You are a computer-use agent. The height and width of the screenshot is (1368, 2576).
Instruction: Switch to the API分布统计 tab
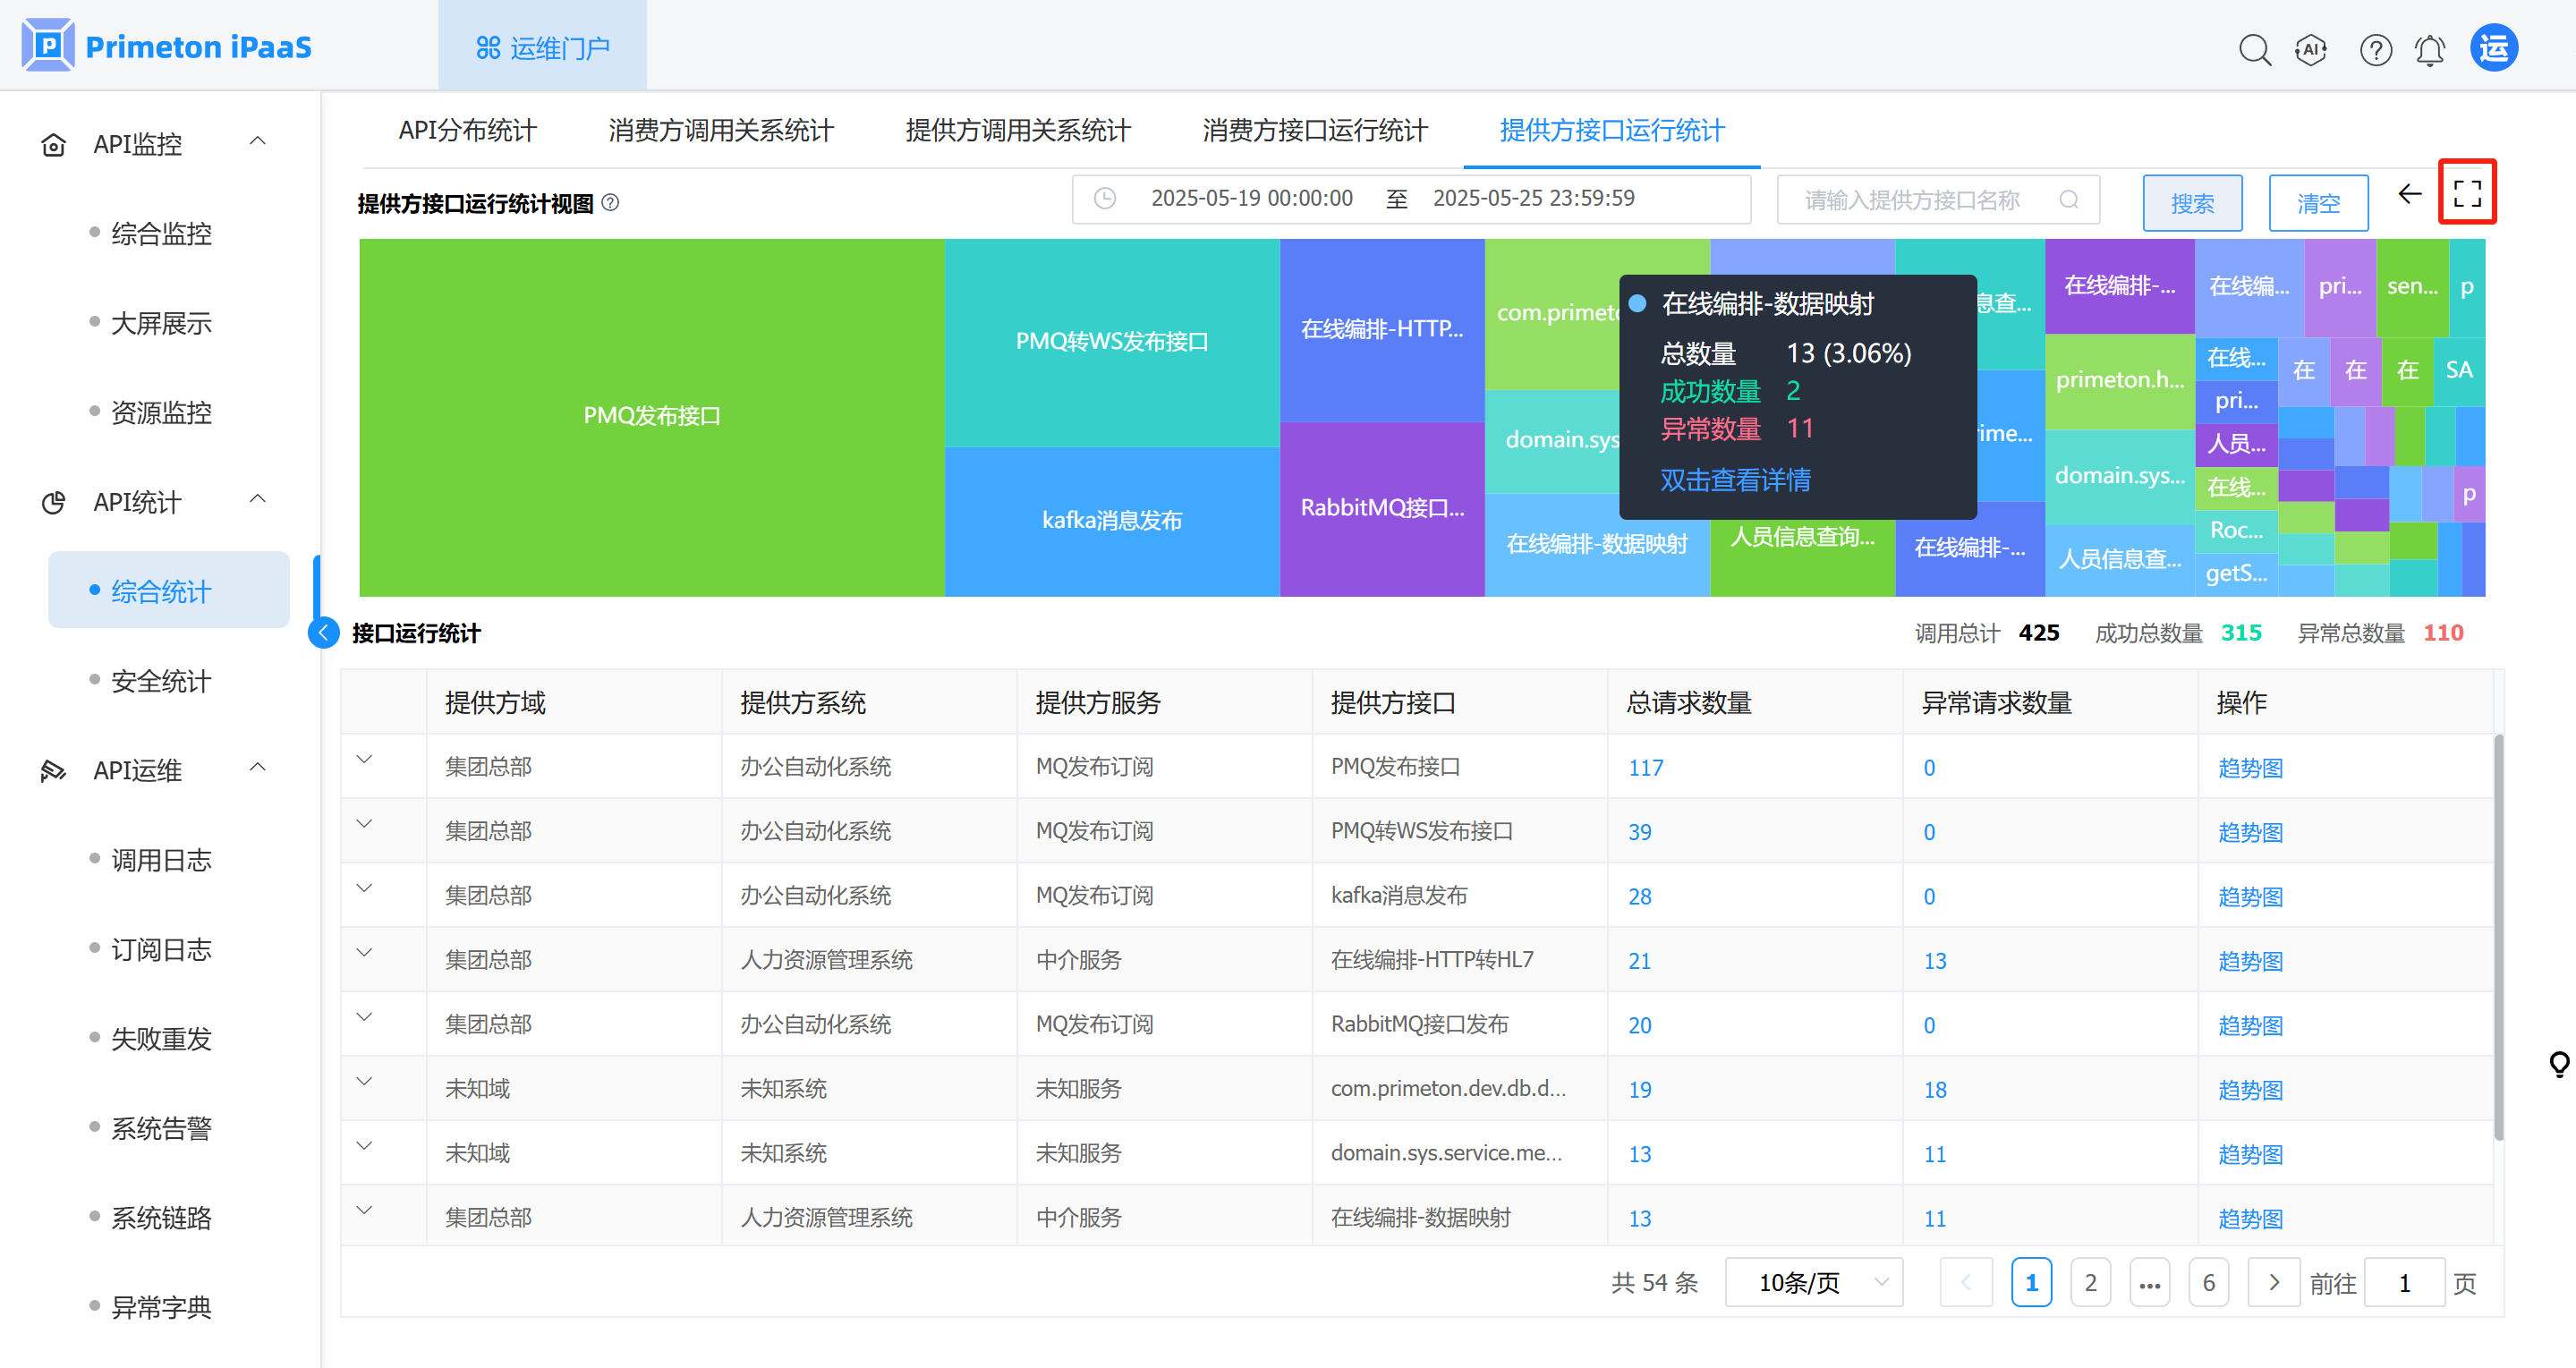pyautogui.click(x=467, y=130)
